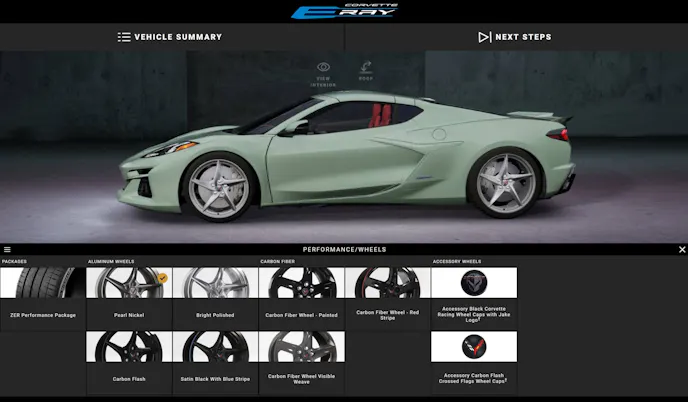688x402 pixels.
Task: Choose the Bright Polished wheel
Action: tap(214, 284)
